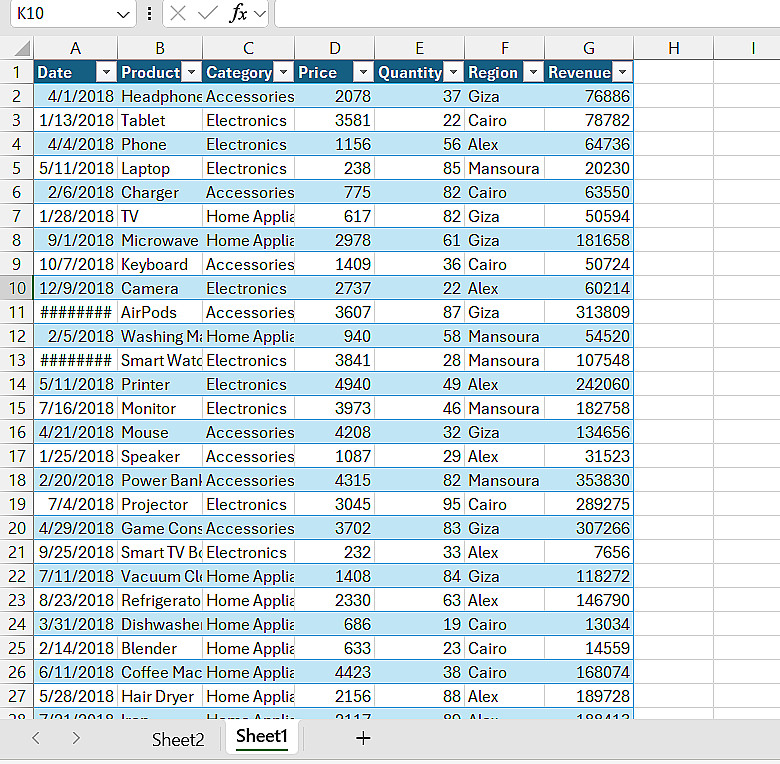Click the Speaker product cell
Viewport: 780px width, 764px height.
coord(160,457)
